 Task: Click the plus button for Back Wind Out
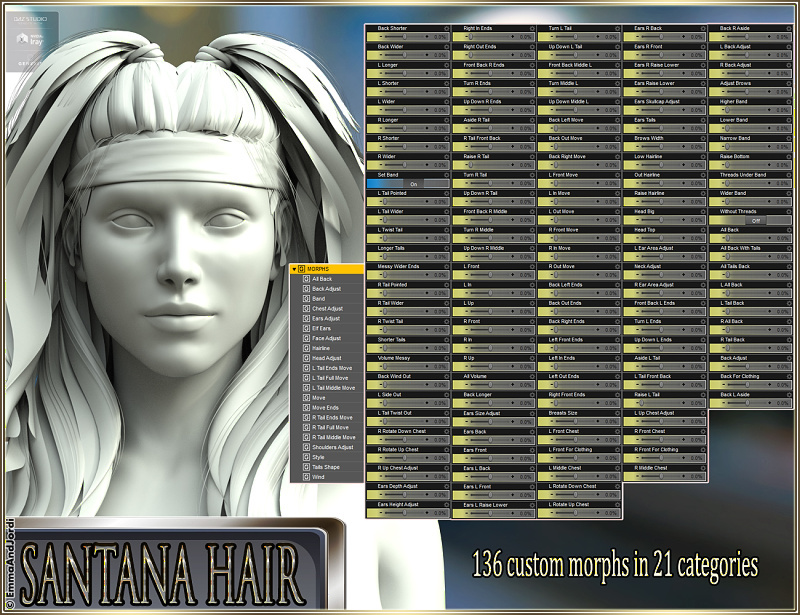(427, 385)
